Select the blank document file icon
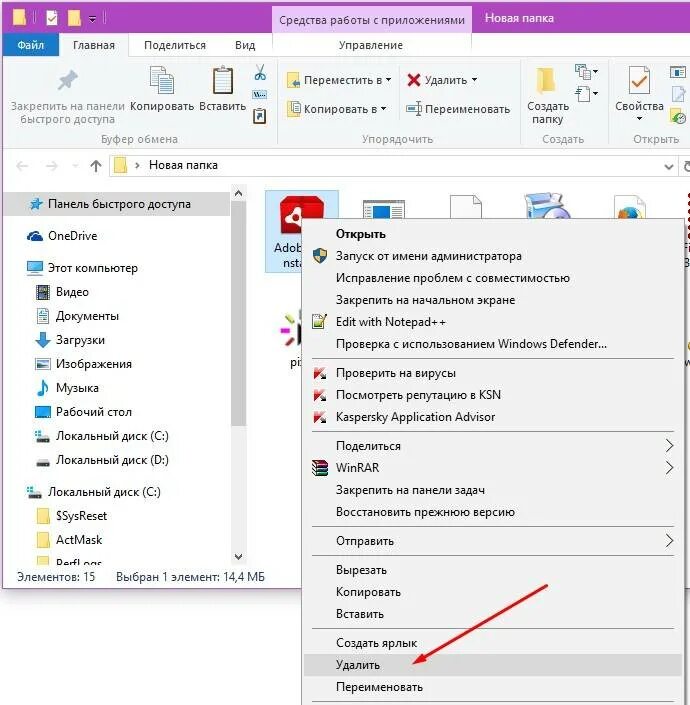This screenshot has height=705, width=690. click(466, 207)
